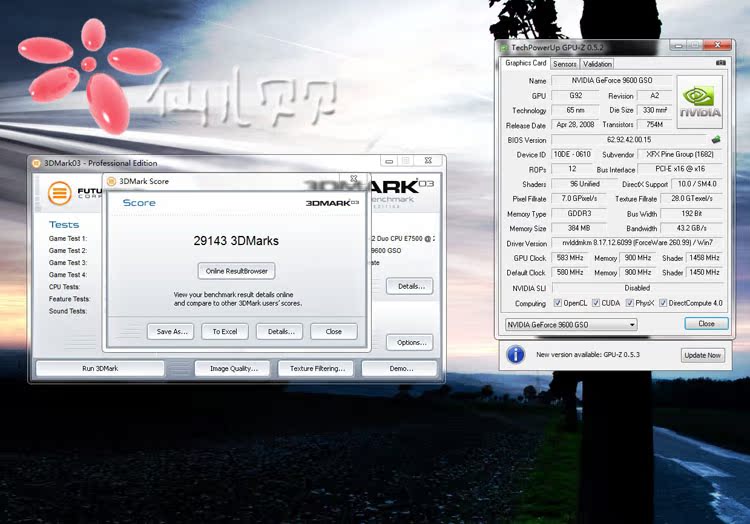Click Save As in score dialog
Image resolution: width=750 pixels, height=524 pixels.
click(169, 331)
